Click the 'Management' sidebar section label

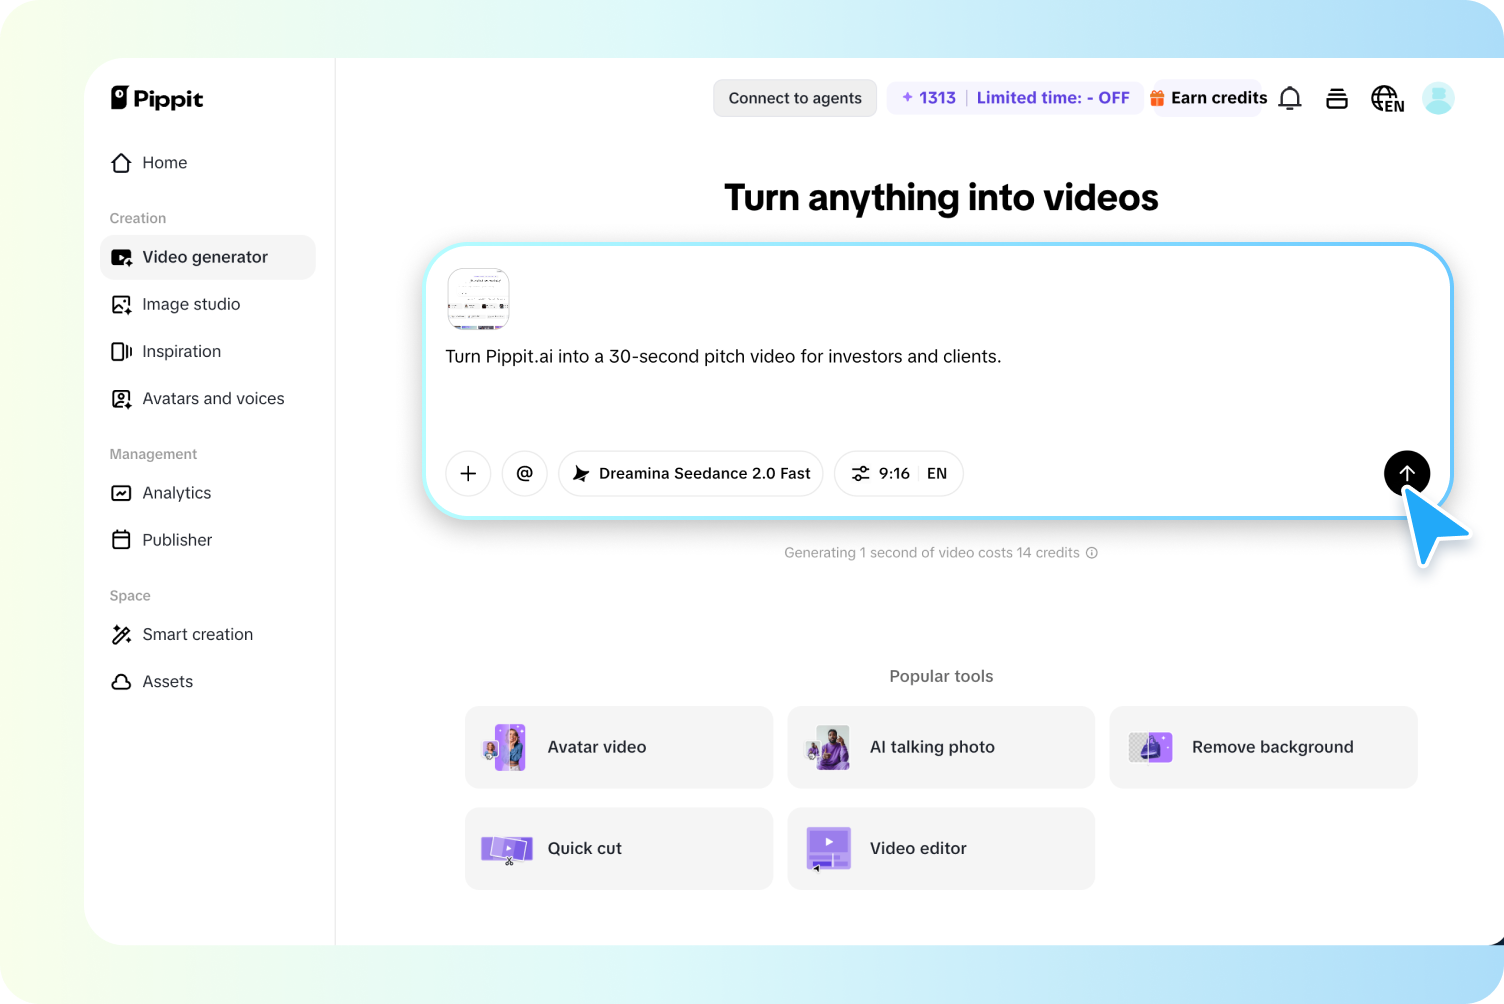[153, 454]
